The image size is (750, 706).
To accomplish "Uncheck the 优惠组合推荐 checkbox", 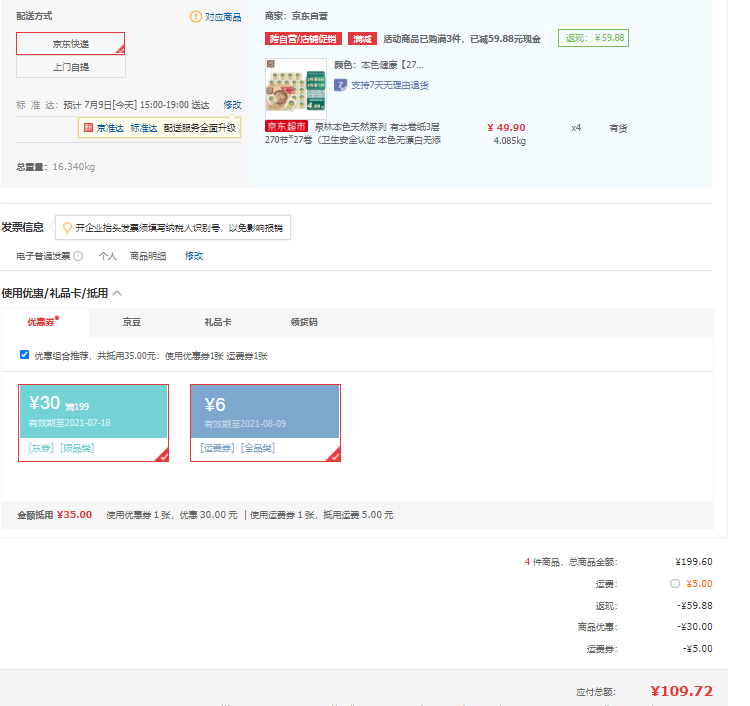I will click(x=24, y=354).
